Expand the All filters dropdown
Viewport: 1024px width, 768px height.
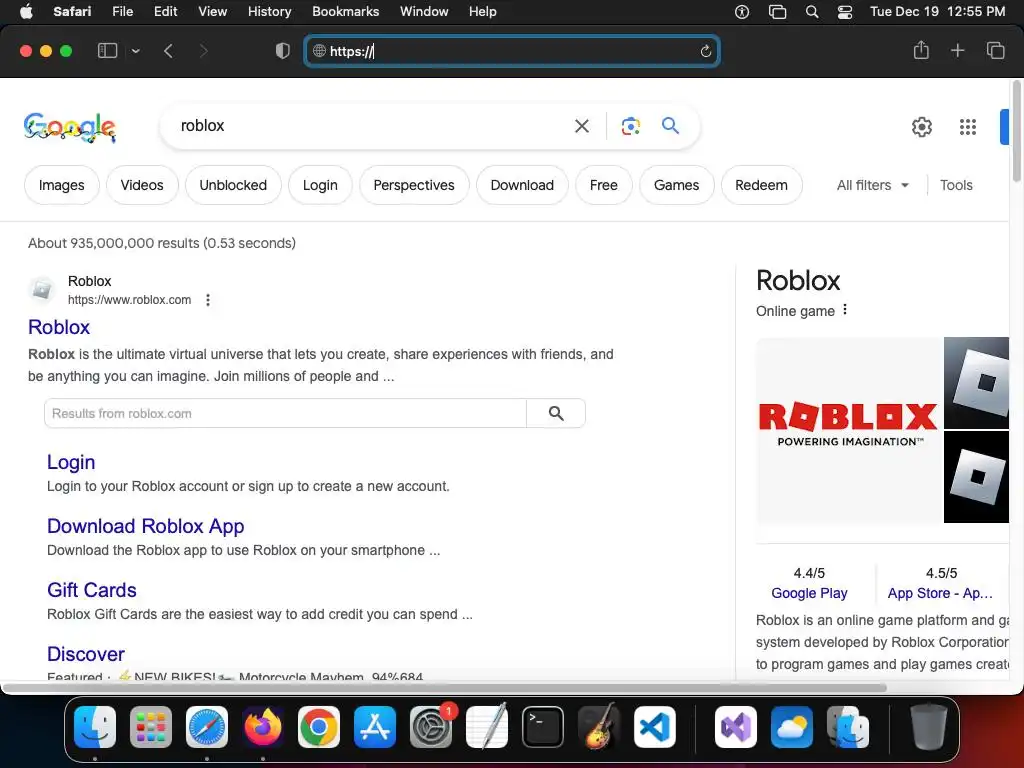click(x=872, y=185)
